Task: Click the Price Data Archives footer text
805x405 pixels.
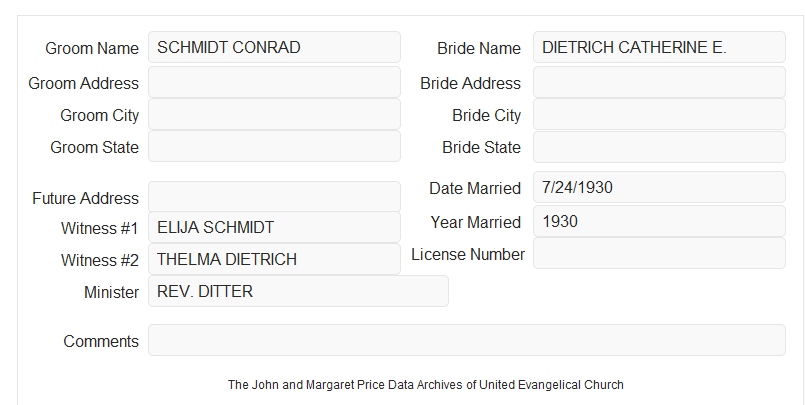Action: click(x=426, y=385)
